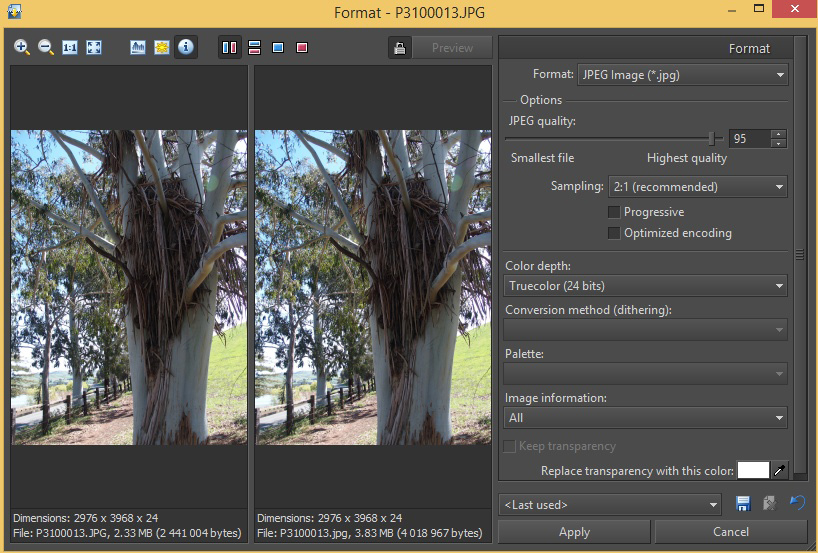Click the fit-to-window icon
This screenshot has width=818, height=553.
pyautogui.click(x=94, y=47)
